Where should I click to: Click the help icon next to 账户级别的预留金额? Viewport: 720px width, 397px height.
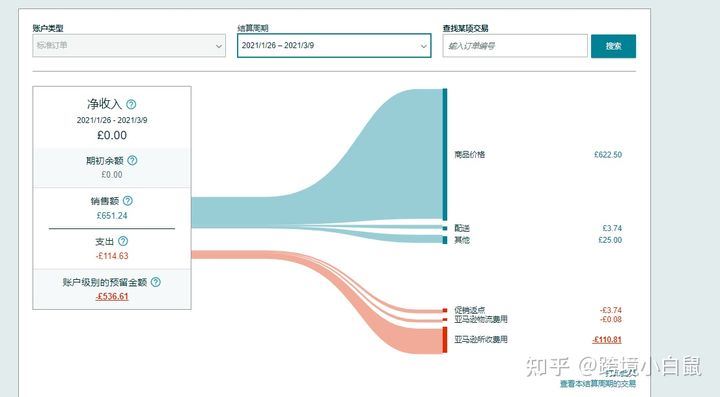click(156, 282)
